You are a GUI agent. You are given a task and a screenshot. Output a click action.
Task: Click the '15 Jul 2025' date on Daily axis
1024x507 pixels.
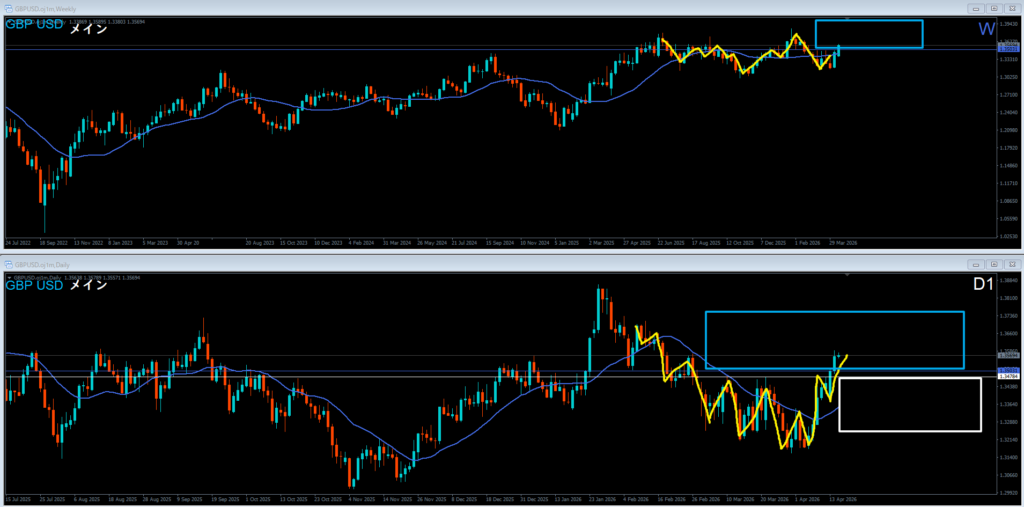pyautogui.click(x=19, y=499)
